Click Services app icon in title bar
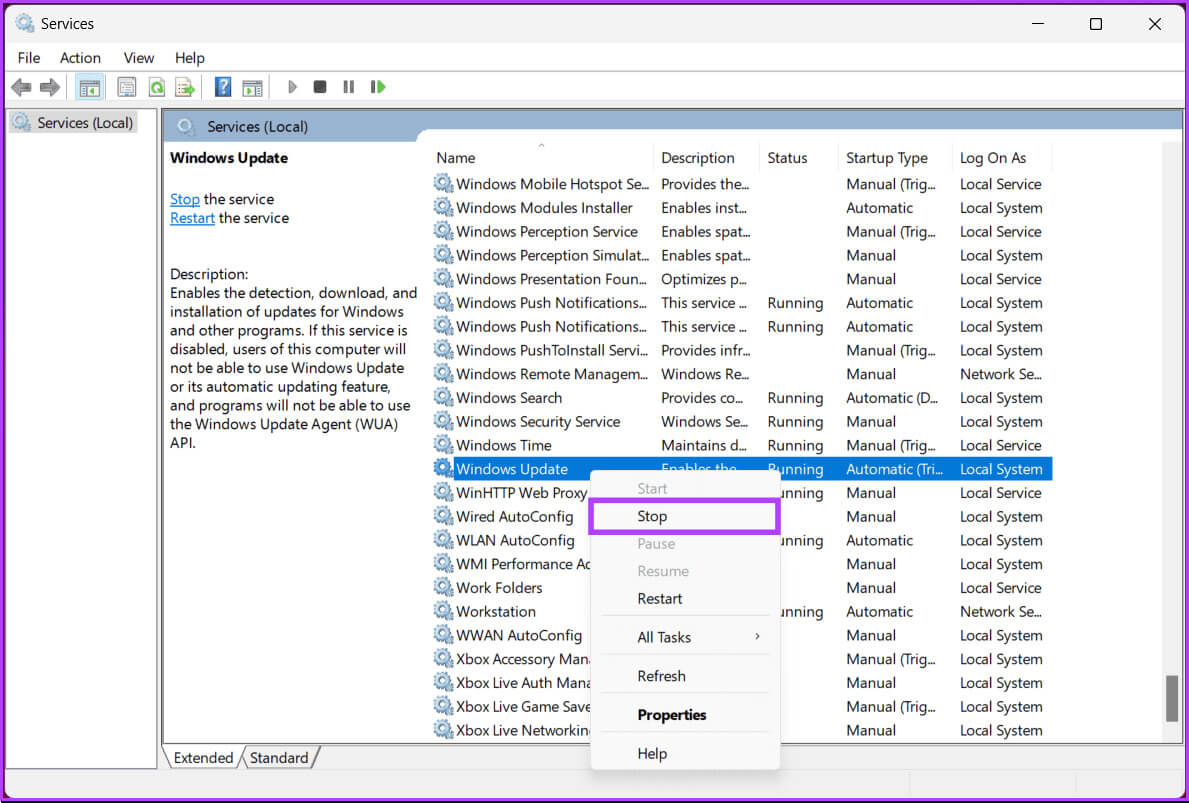The width and height of the screenshot is (1189, 803). 24,24
